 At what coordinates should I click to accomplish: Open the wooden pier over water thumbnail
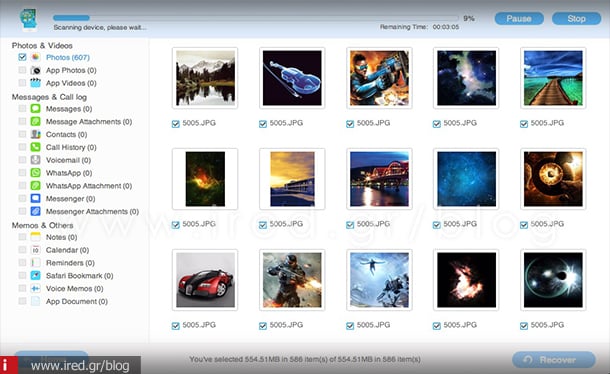(553, 78)
